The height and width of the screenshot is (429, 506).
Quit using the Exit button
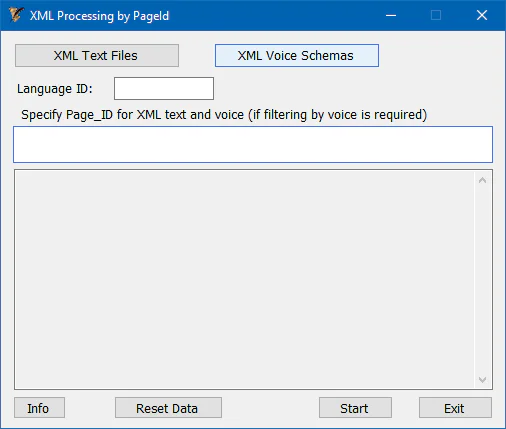click(x=455, y=408)
